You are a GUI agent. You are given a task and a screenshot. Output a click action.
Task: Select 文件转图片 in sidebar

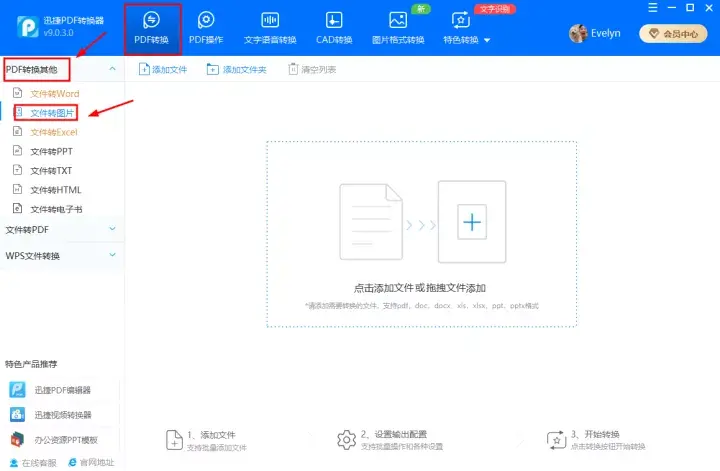click(x=52, y=113)
